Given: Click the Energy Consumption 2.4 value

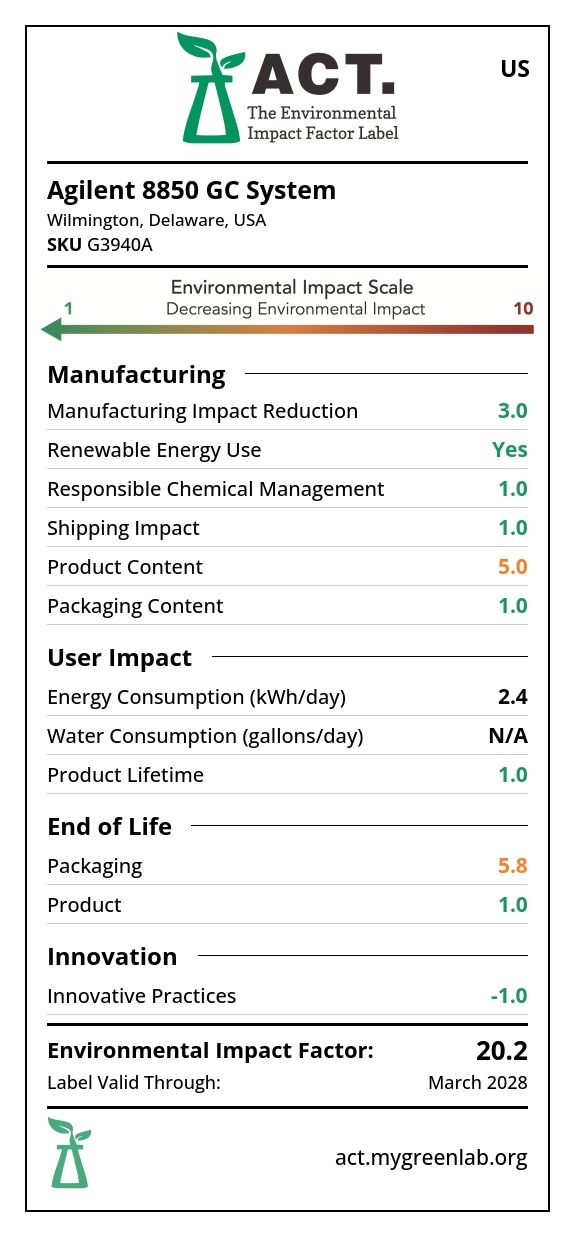Looking at the screenshot, I should tap(514, 697).
